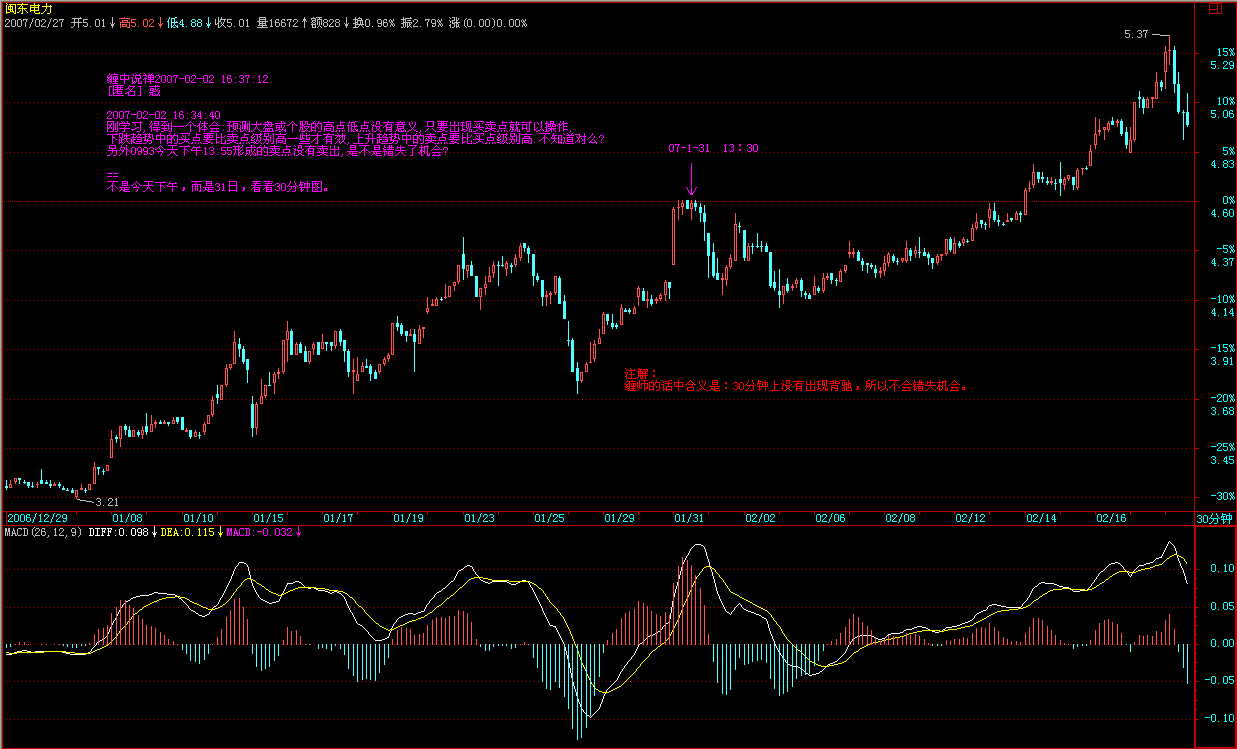Click the magenta arrow marking 07-1-31 13:30
This screenshot has height=749, width=1237.
690,180
